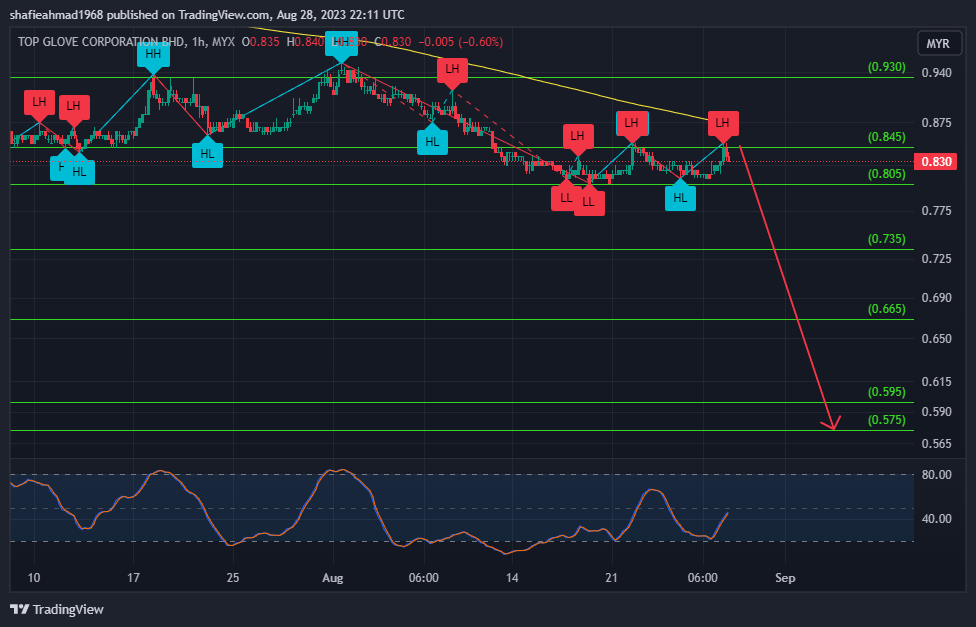The height and width of the screenshot is (627, 976).
Task: Click price axis value 0.565
Action: coord(936,444)
